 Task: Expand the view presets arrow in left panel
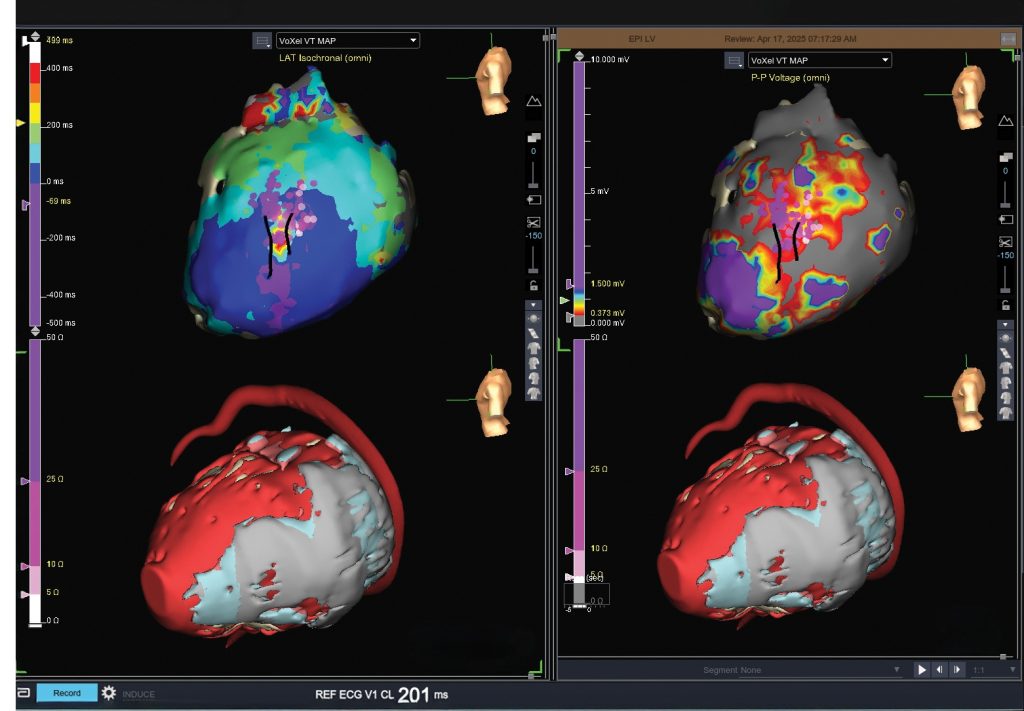tap(534, 305)
